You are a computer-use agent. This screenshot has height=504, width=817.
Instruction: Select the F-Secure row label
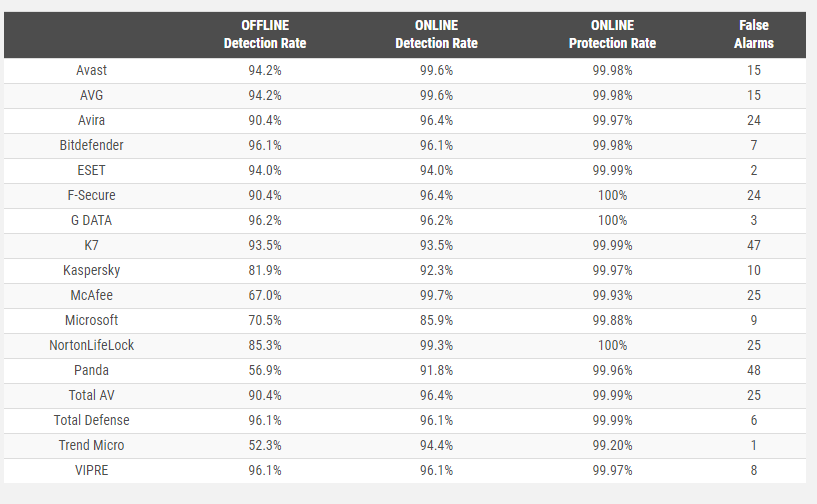point(91,196)
